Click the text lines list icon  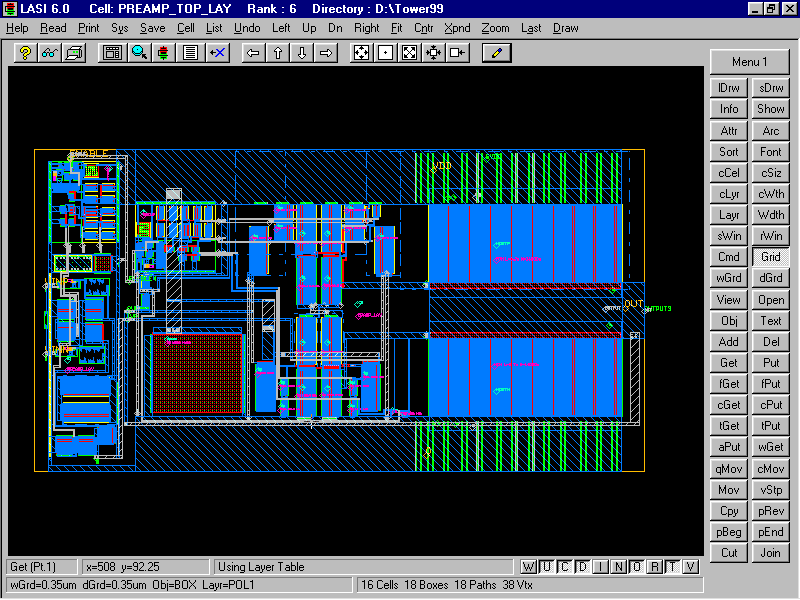(188, 52)
